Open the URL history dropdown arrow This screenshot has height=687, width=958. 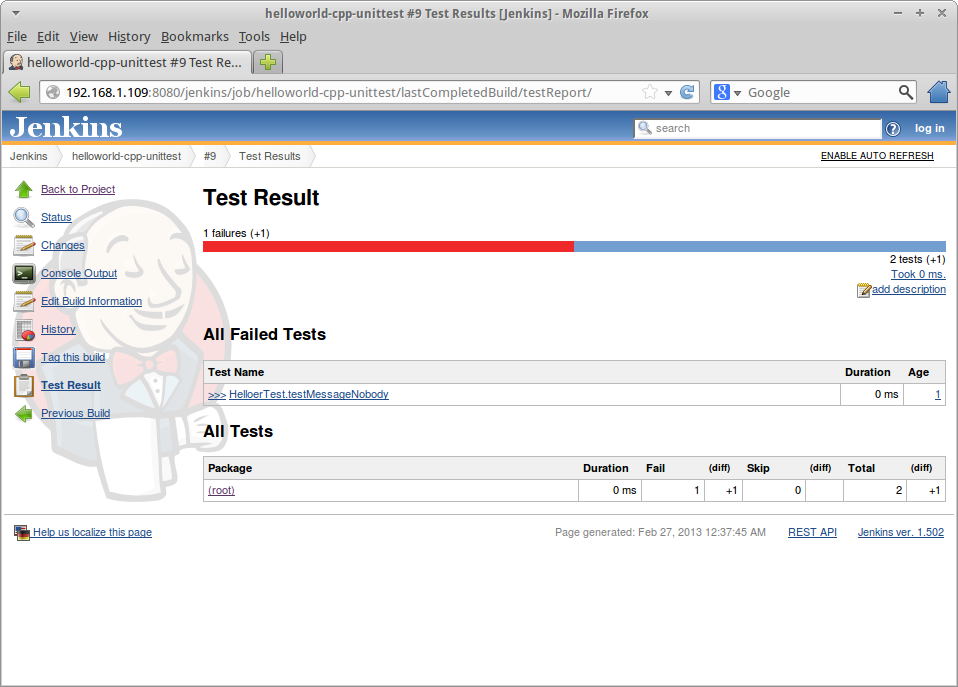click(668, 93)
